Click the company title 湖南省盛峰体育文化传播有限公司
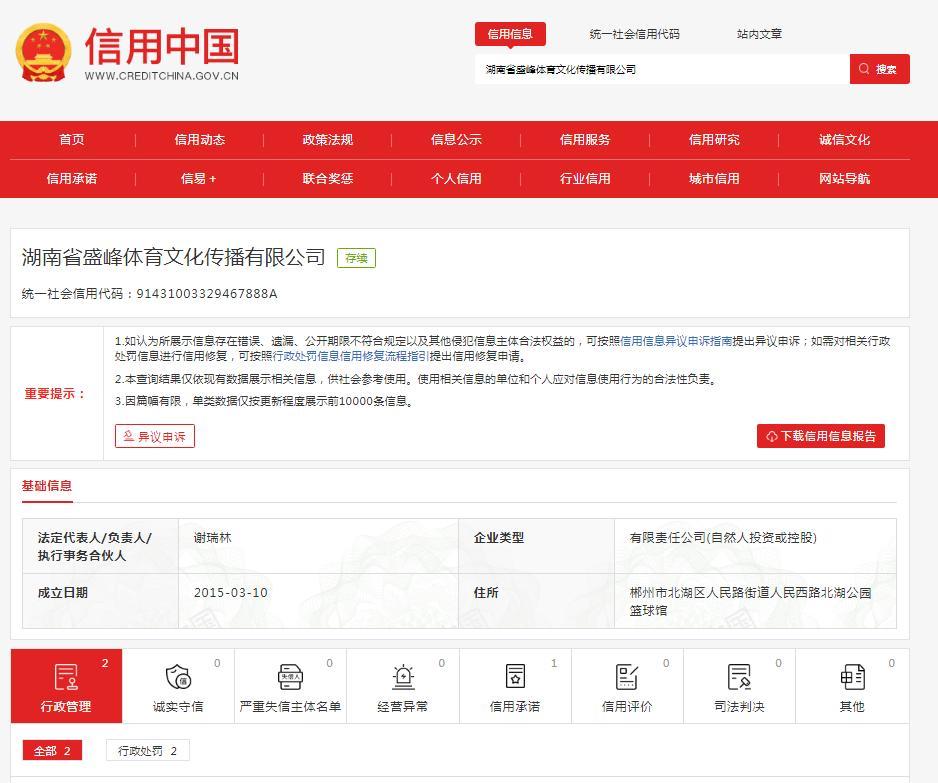The width and height of the screenshot is (938, 783). point(173,257)
